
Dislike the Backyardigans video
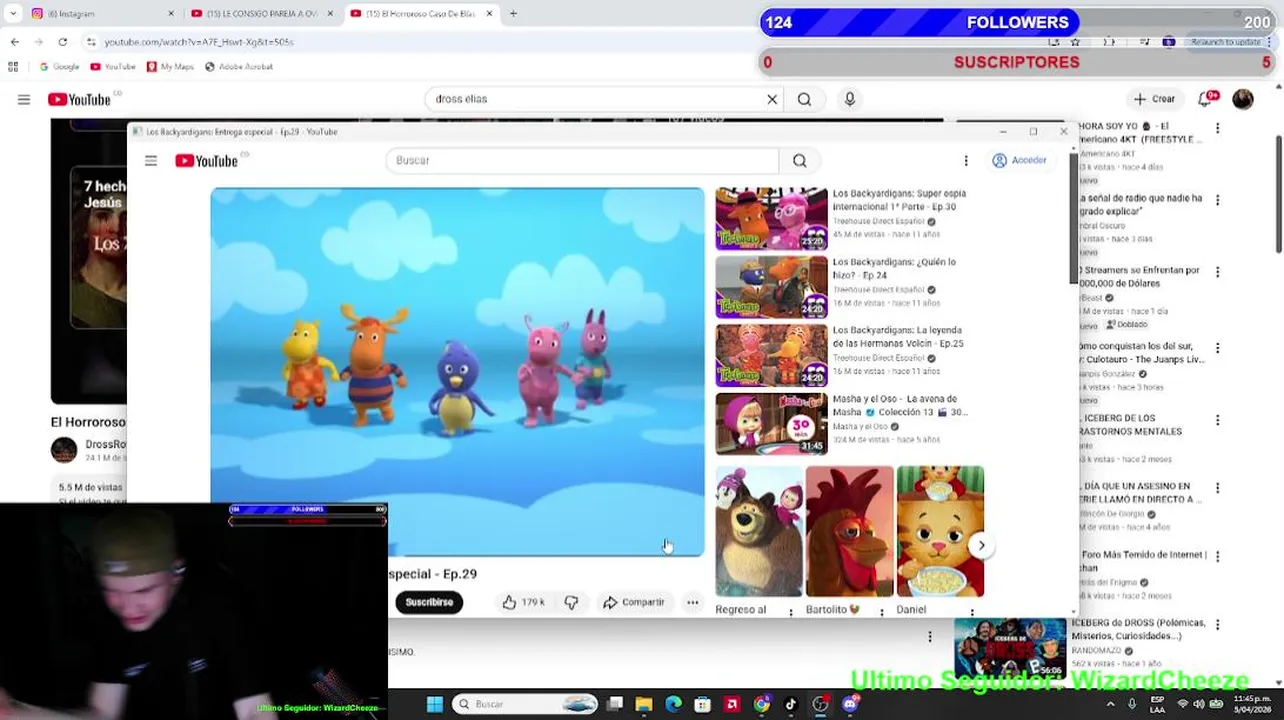571,602
